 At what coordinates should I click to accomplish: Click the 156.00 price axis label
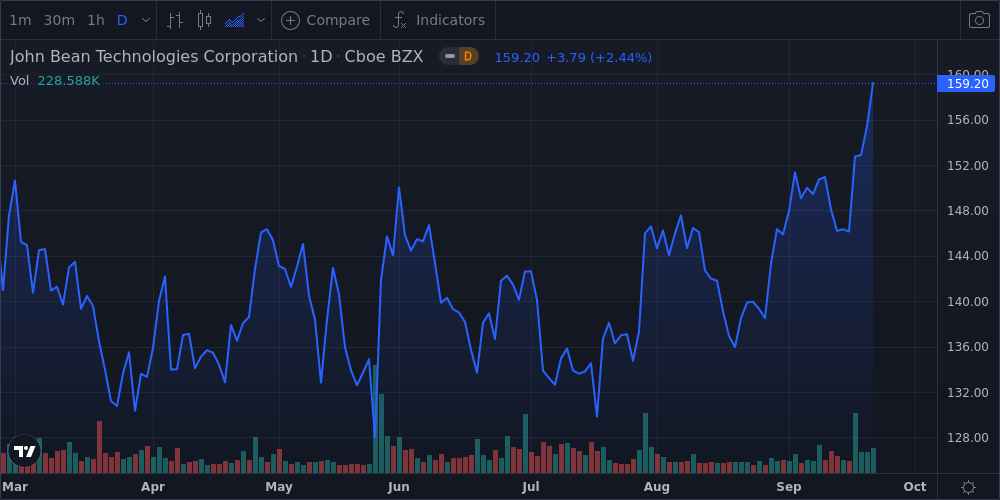tap(968, 120)
